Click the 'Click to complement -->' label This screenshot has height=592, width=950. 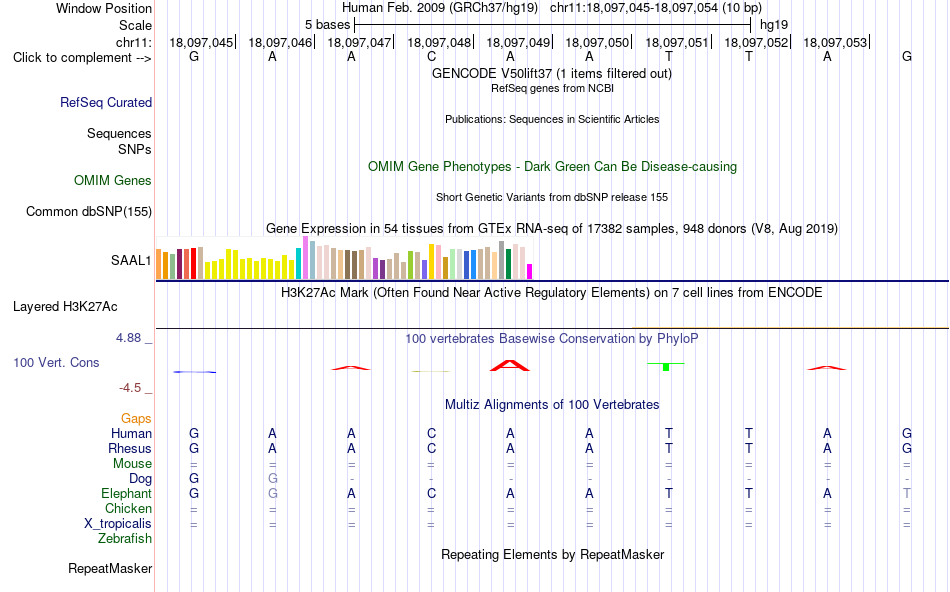[82, 58]
